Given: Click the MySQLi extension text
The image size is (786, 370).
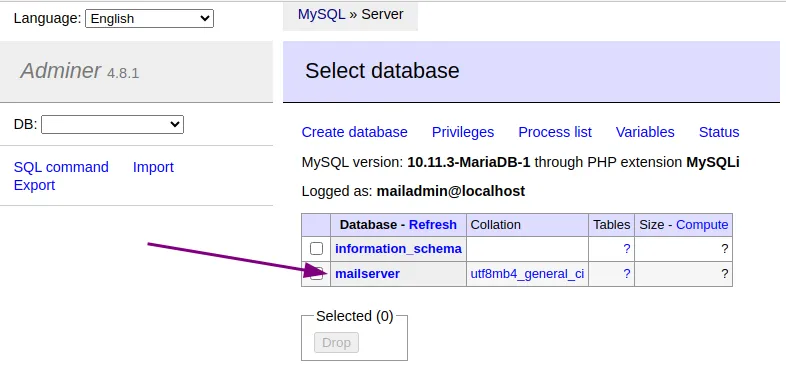Looking at the screenshot, I should click(x=713, y=162).
